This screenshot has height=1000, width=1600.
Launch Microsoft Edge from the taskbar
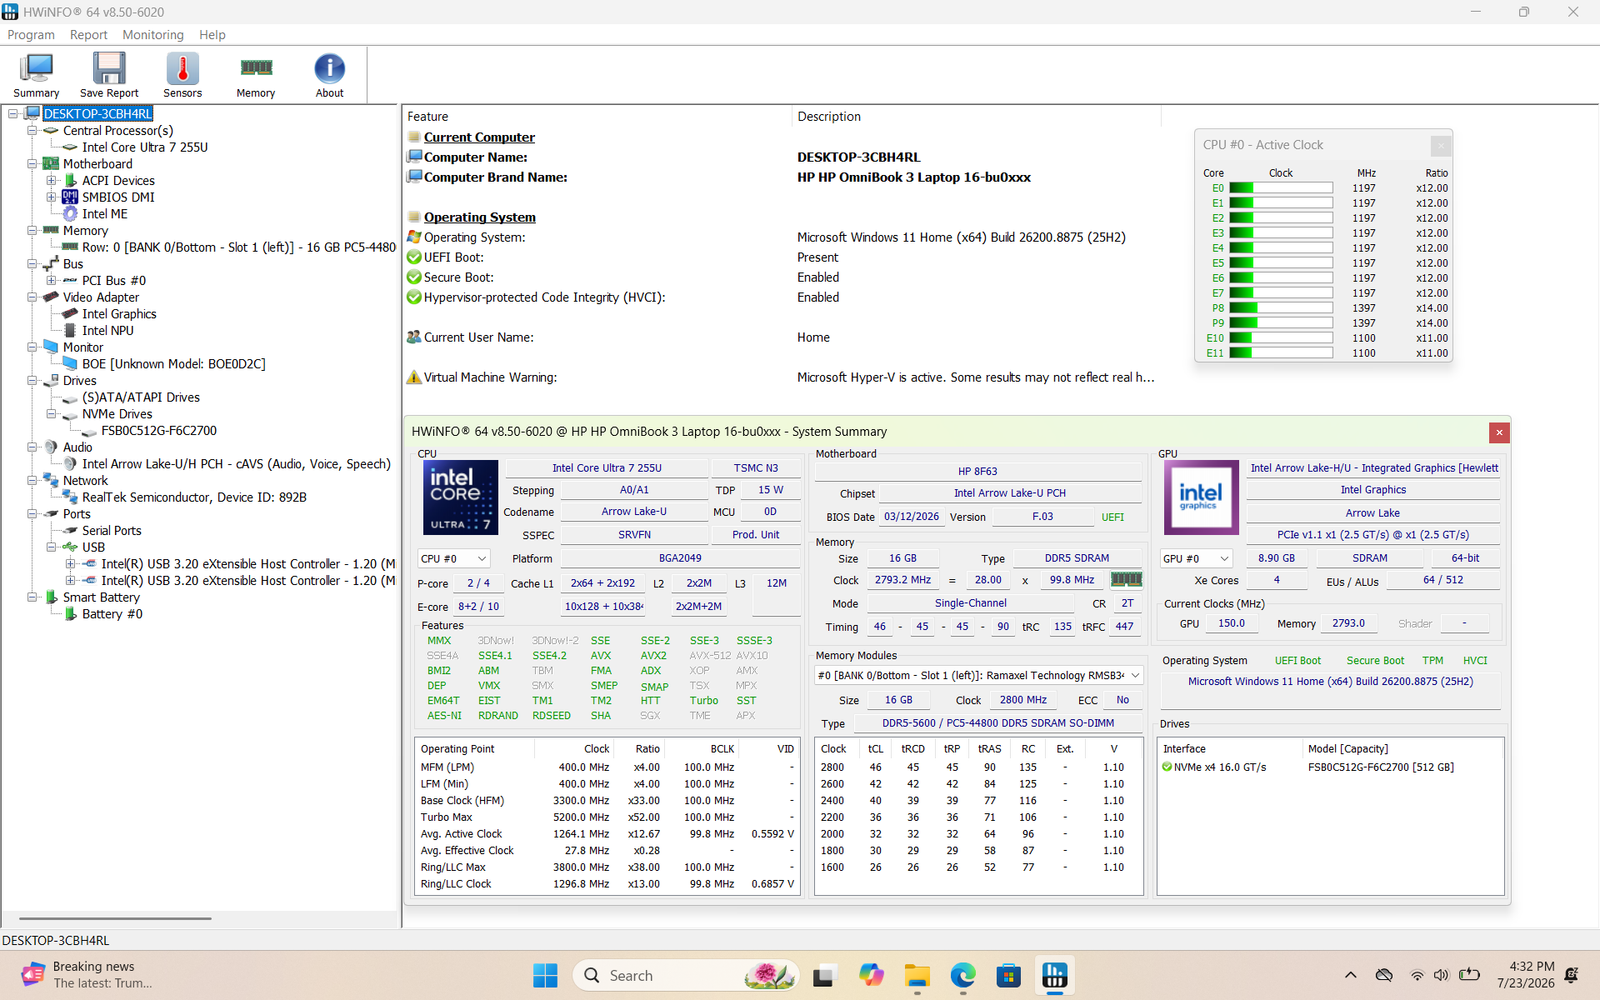click(963, 975)
